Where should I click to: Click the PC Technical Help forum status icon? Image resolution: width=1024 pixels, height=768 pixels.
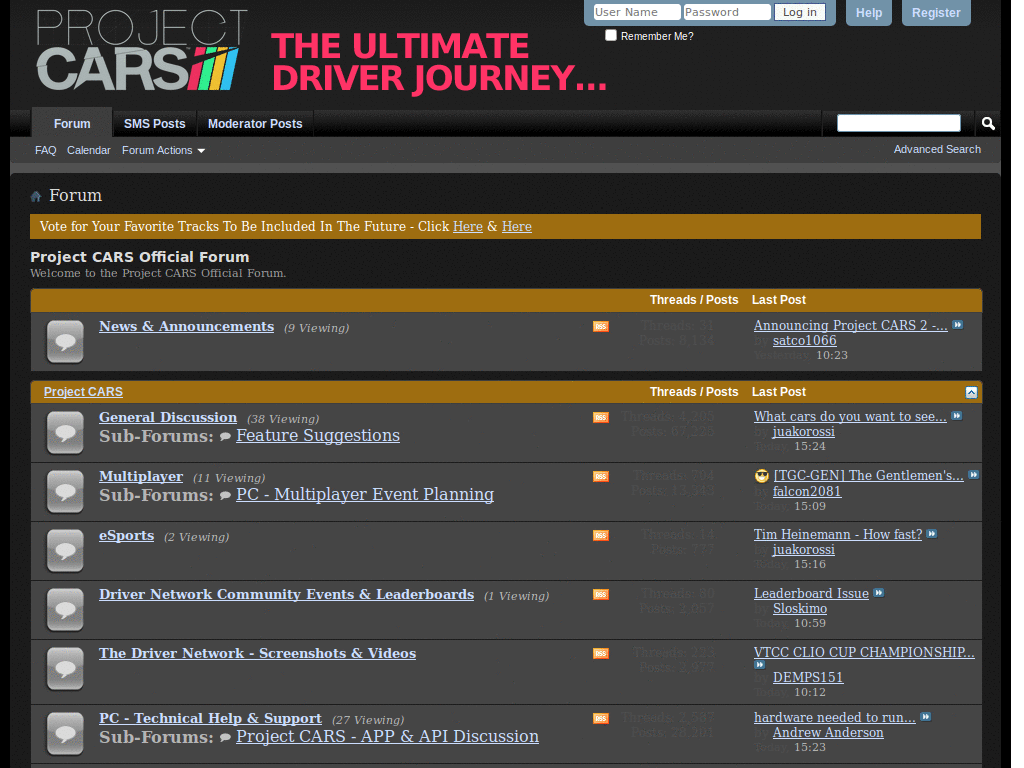[x=65, y=733]
